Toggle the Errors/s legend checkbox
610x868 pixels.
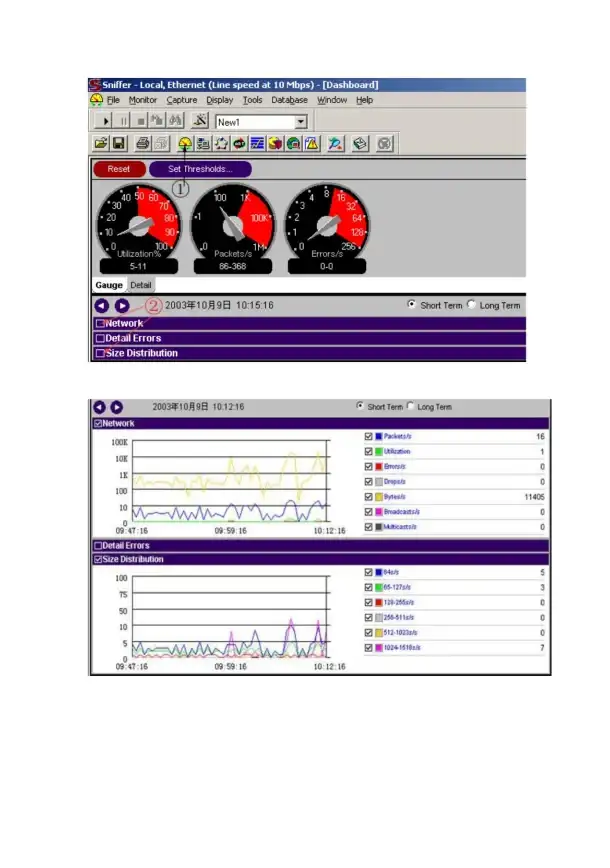[368, 467]
